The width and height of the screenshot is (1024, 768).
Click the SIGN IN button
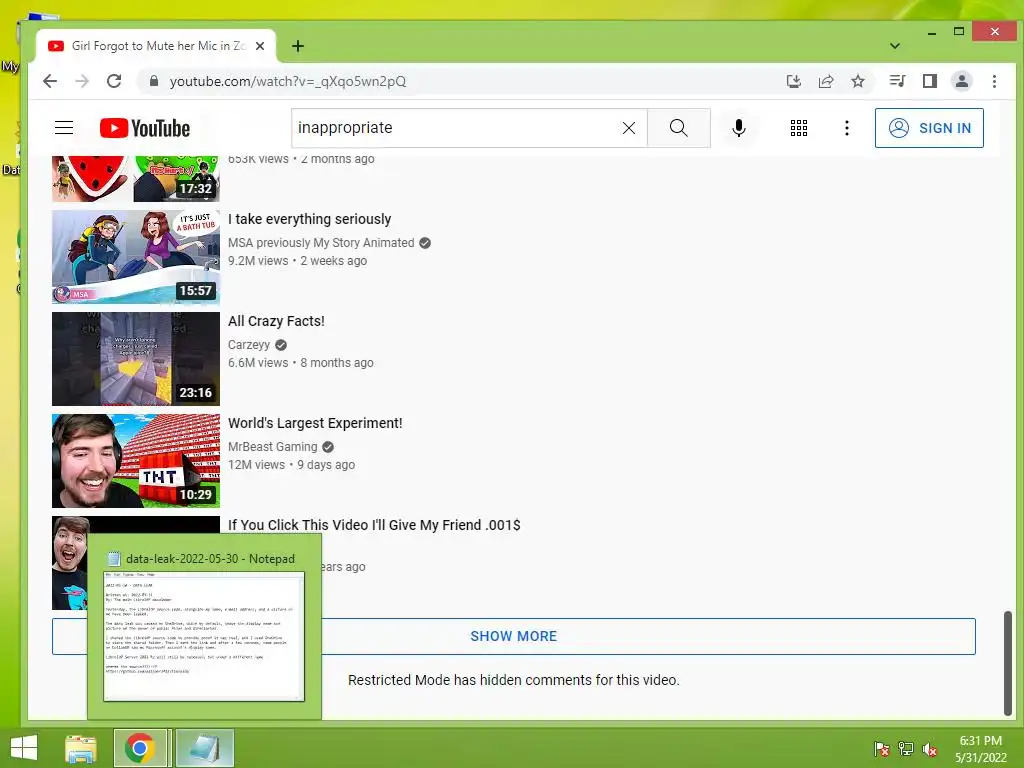click(929, 128)
